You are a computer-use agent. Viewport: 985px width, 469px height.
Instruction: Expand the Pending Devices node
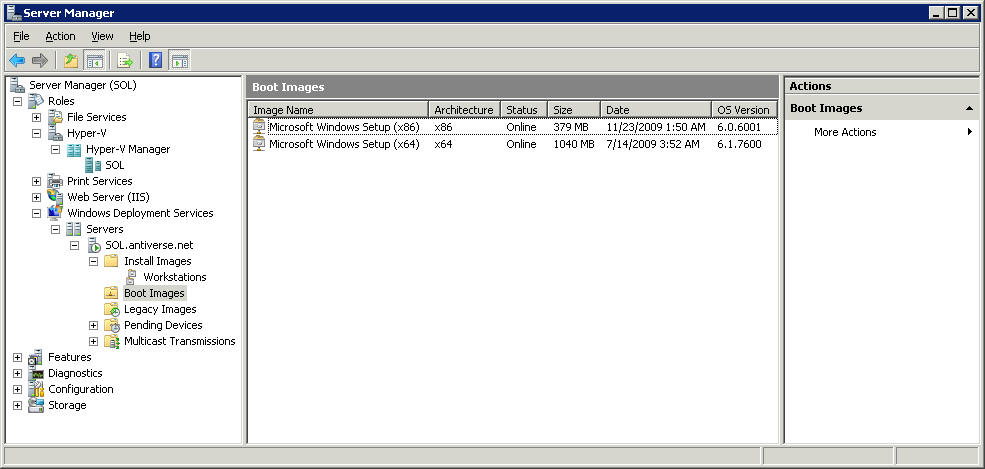pos(94,325)
